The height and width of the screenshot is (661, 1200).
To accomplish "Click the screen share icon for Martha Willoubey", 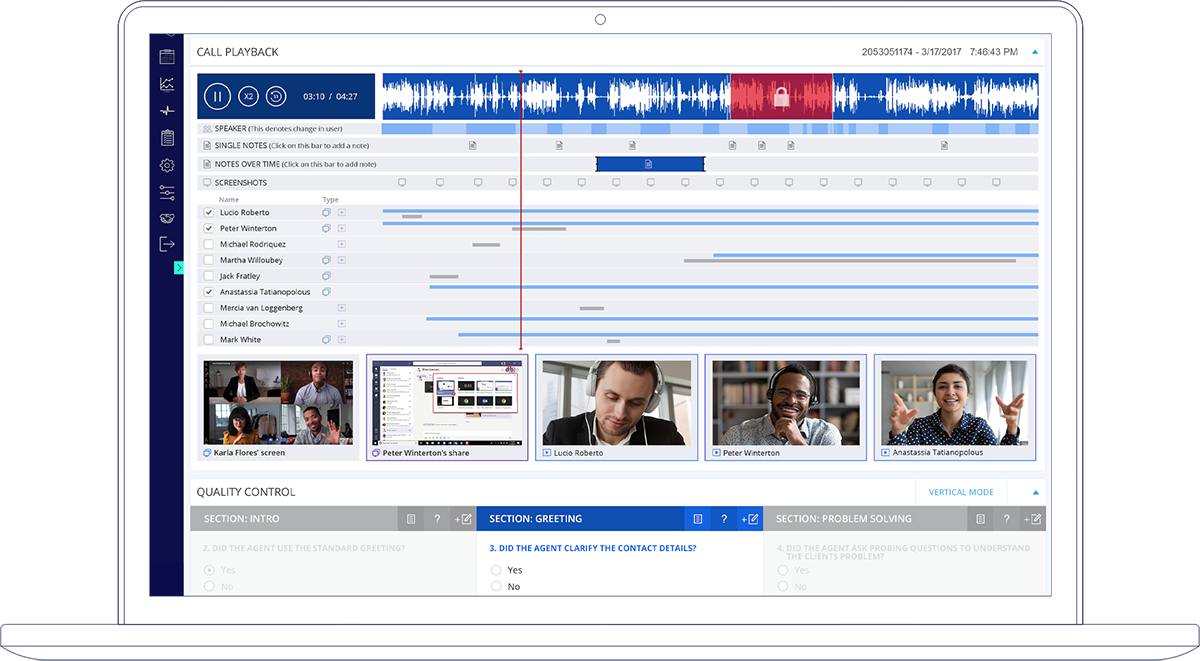I will pos(326,260).
